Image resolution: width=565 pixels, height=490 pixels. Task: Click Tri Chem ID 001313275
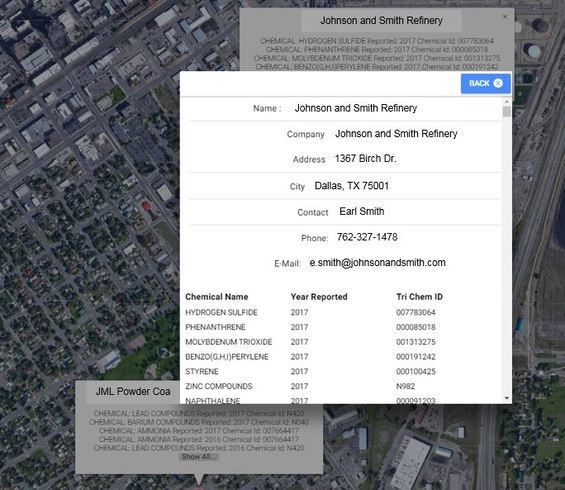coord(416,342)
